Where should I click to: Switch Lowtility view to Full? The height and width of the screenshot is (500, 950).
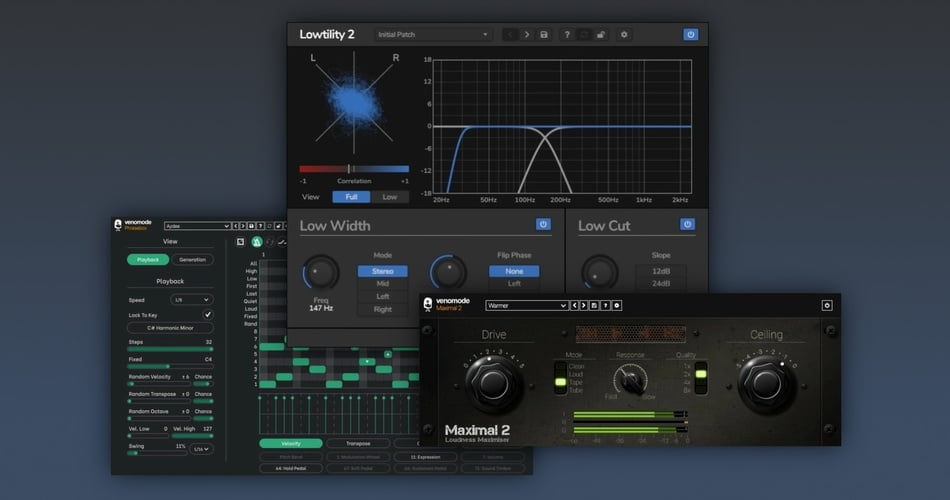pyautogui.click(x=351, y=197)
